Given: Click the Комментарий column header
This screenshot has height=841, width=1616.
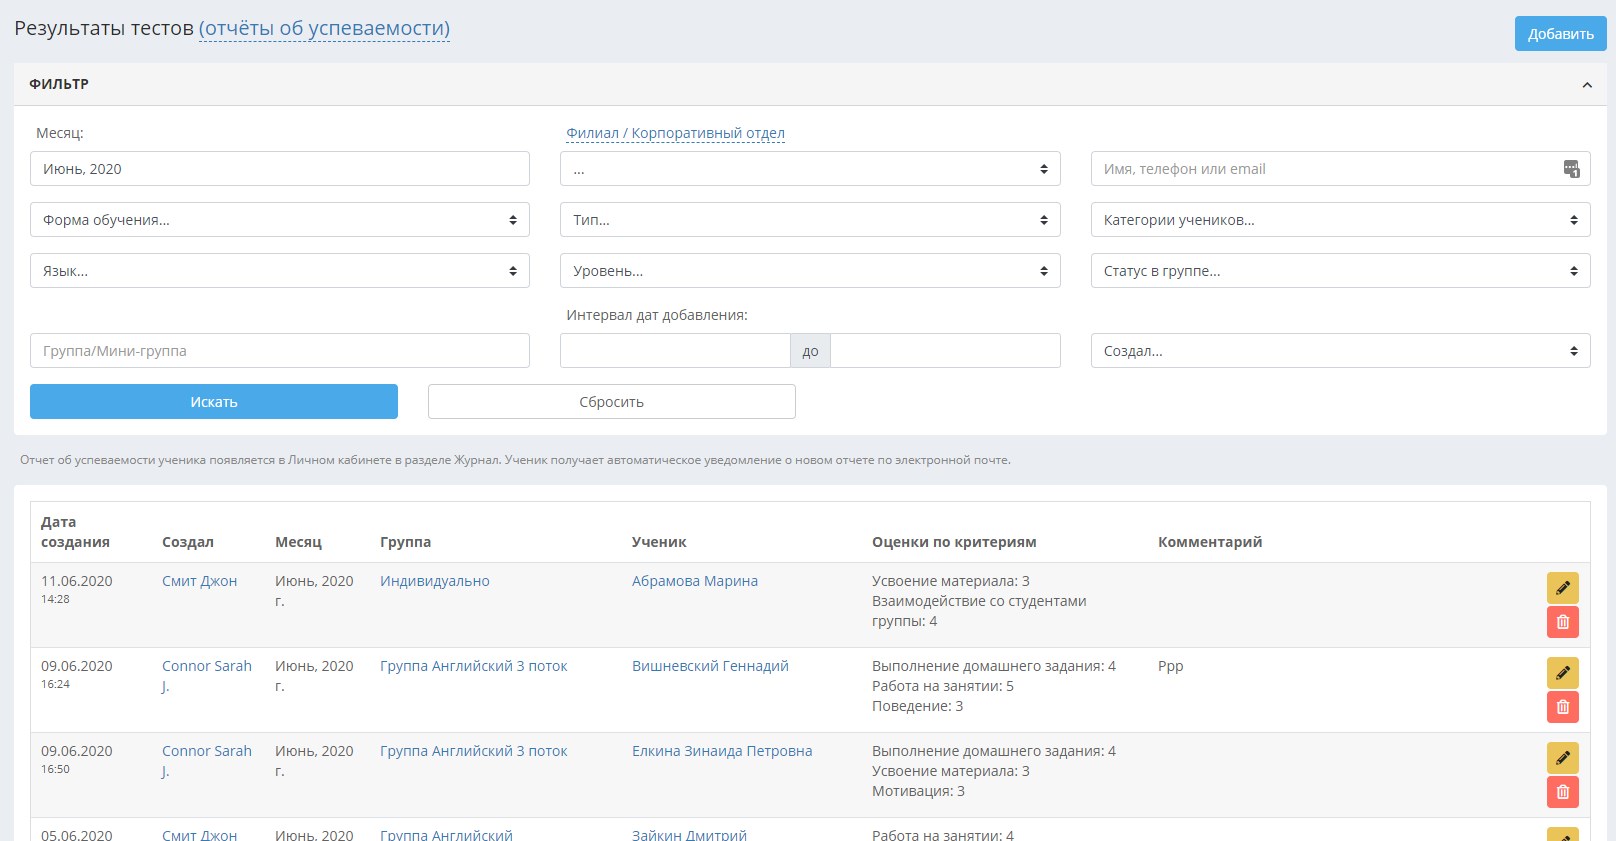Looking at the screenshot, I should click(x=1210, y=542).
